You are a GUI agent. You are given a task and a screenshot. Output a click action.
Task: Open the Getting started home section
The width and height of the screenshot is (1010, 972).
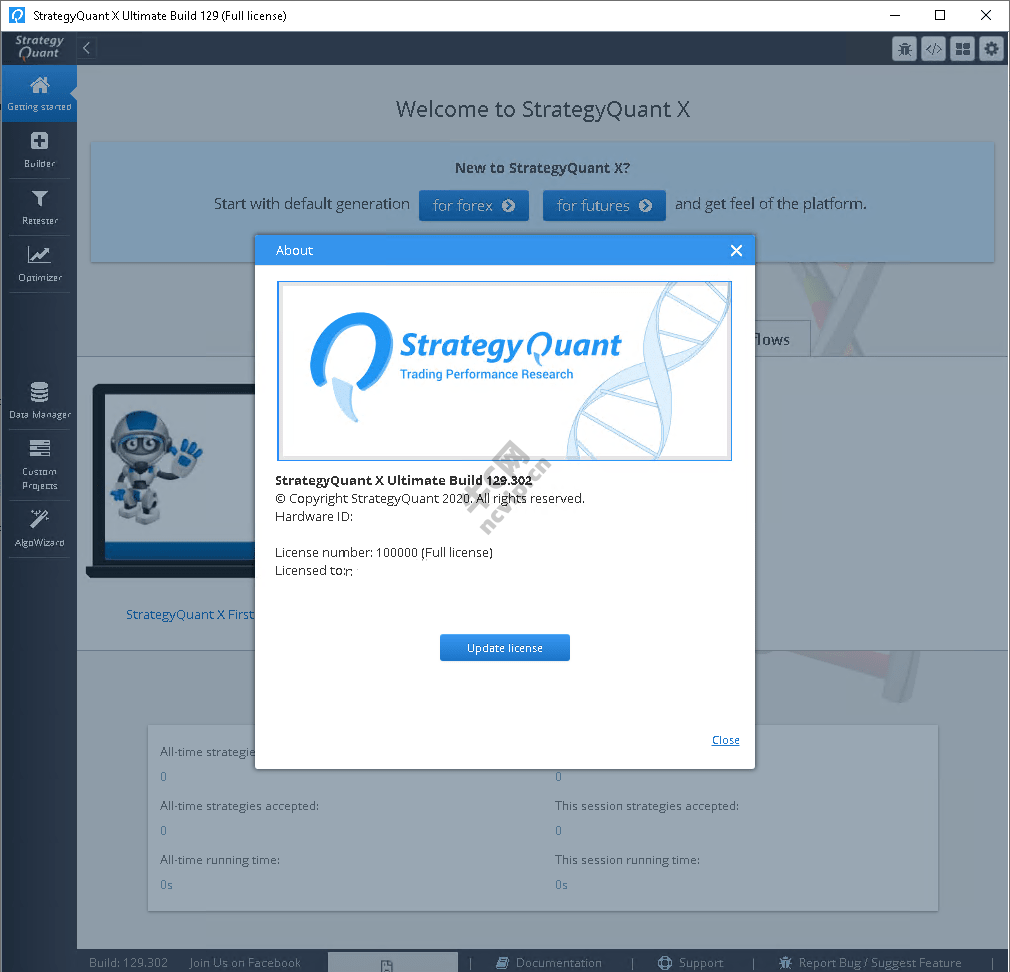39,93
